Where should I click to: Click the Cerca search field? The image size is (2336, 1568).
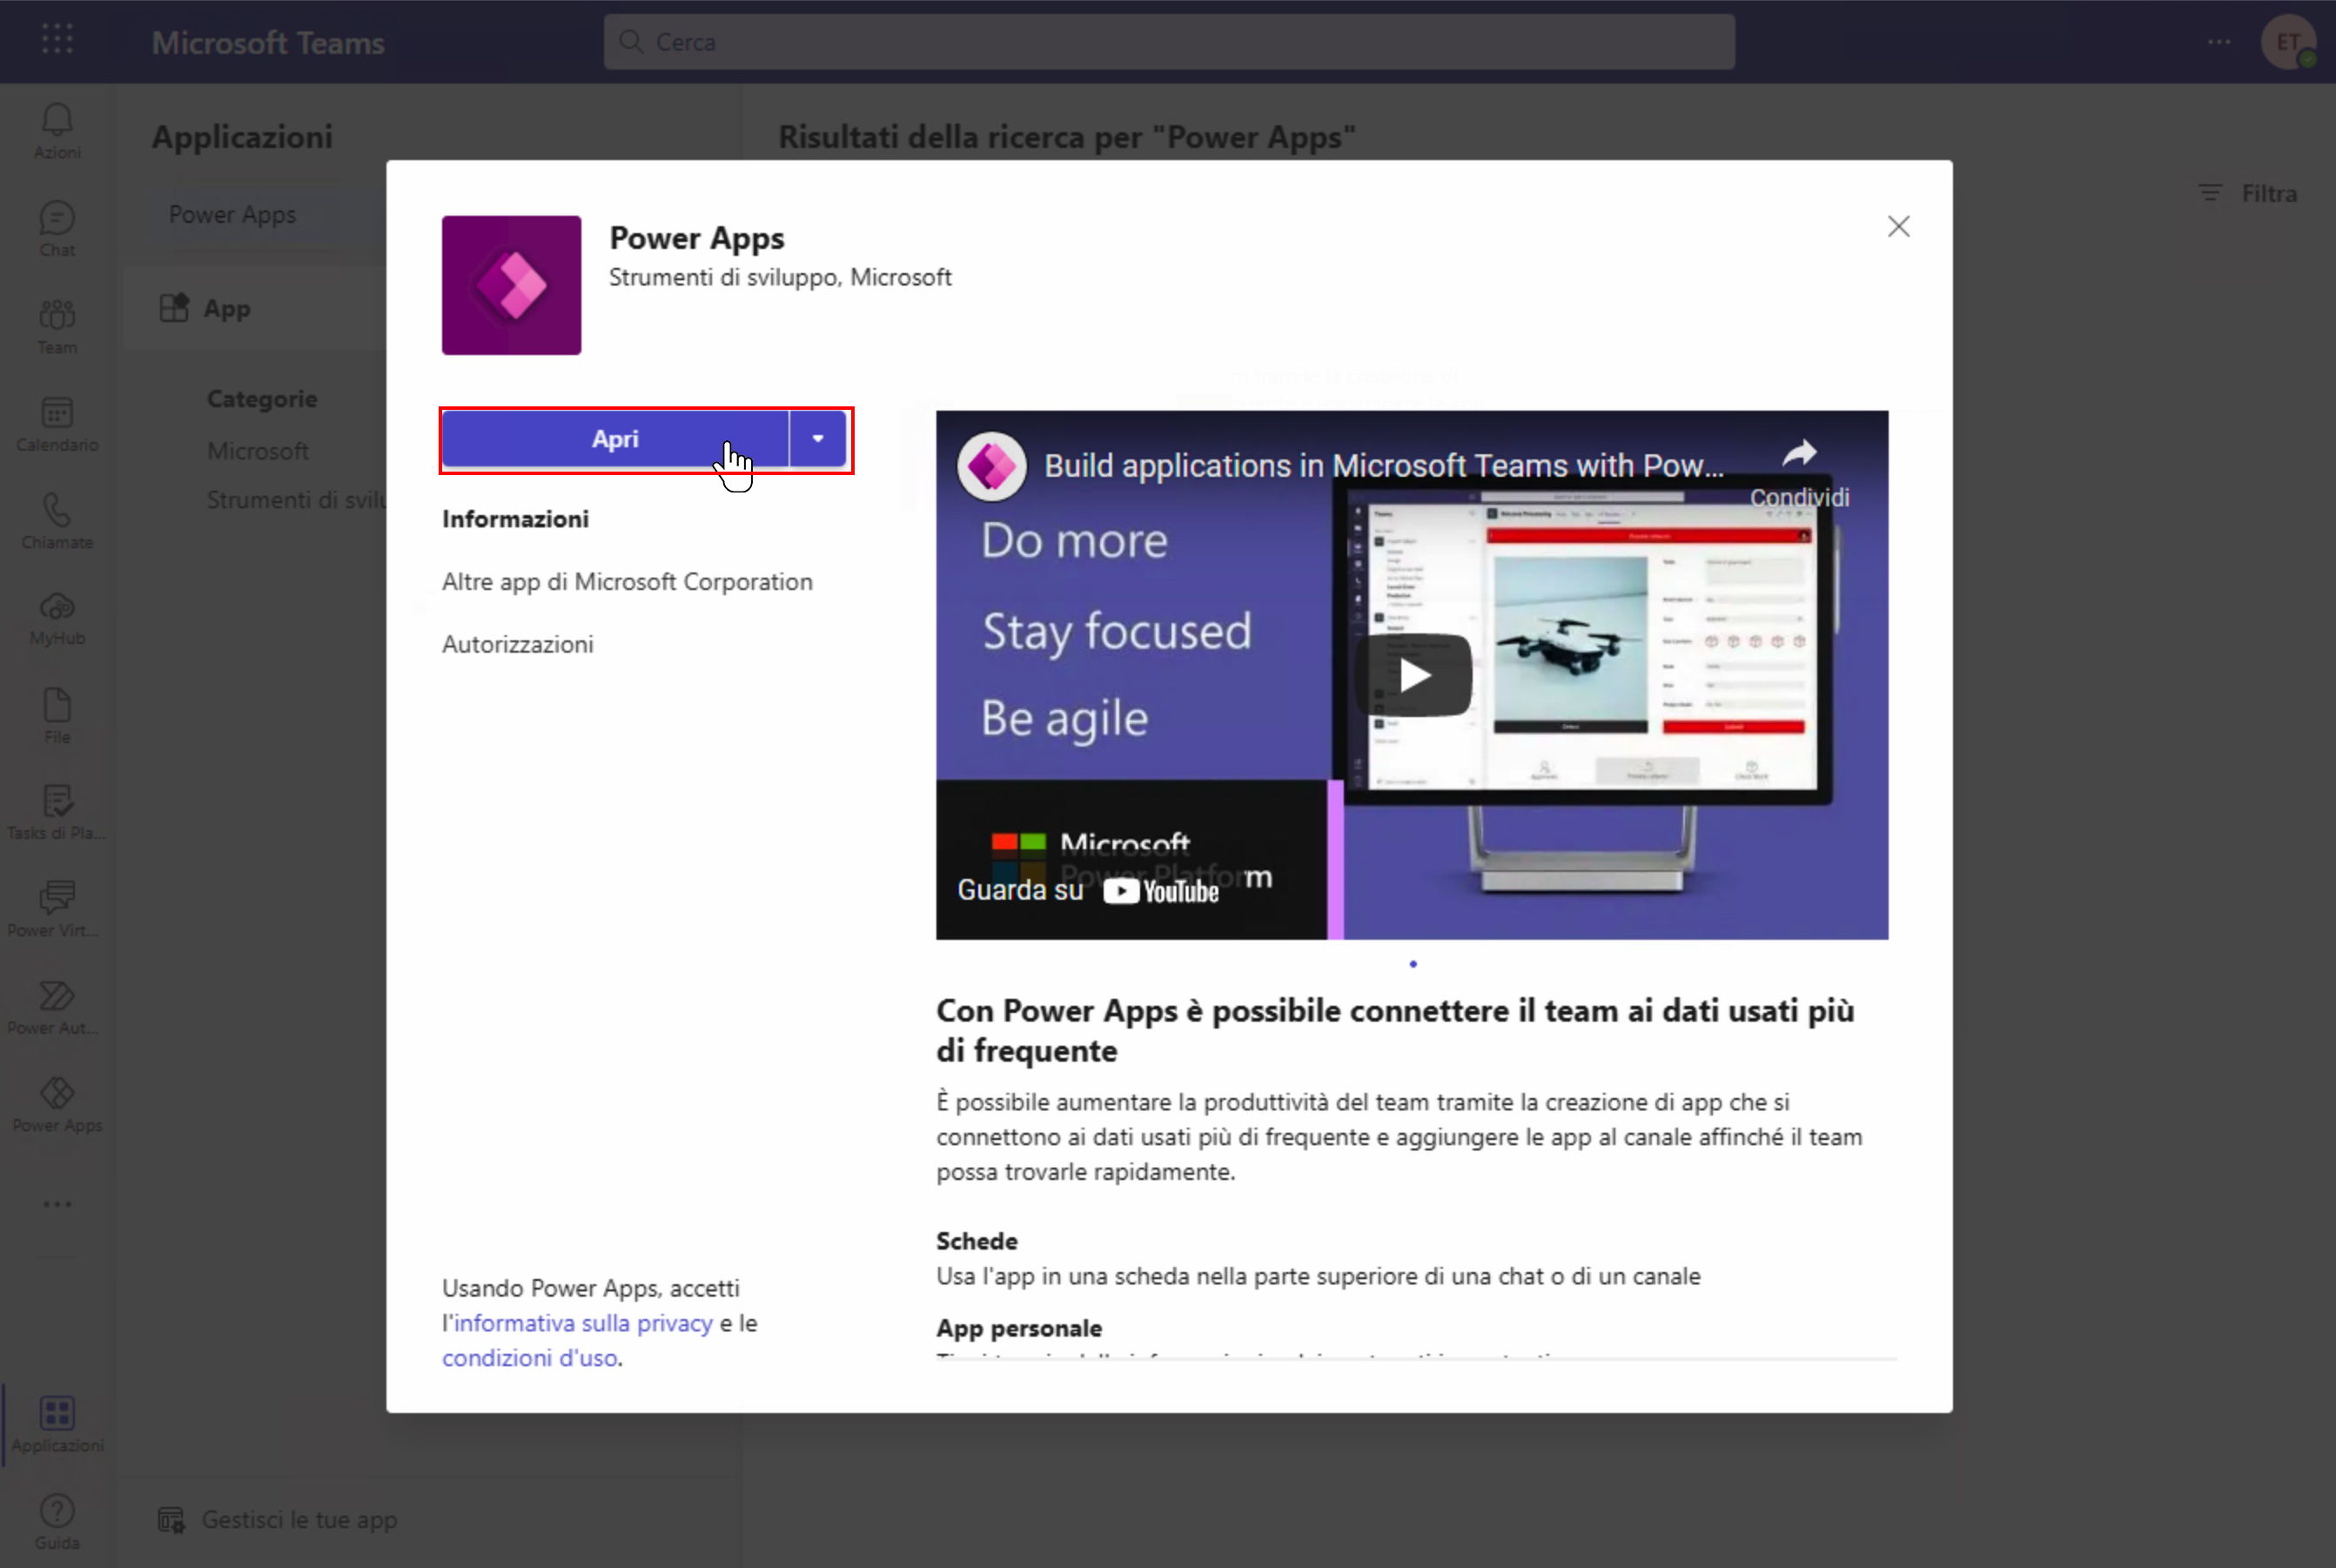(1169, 42)
